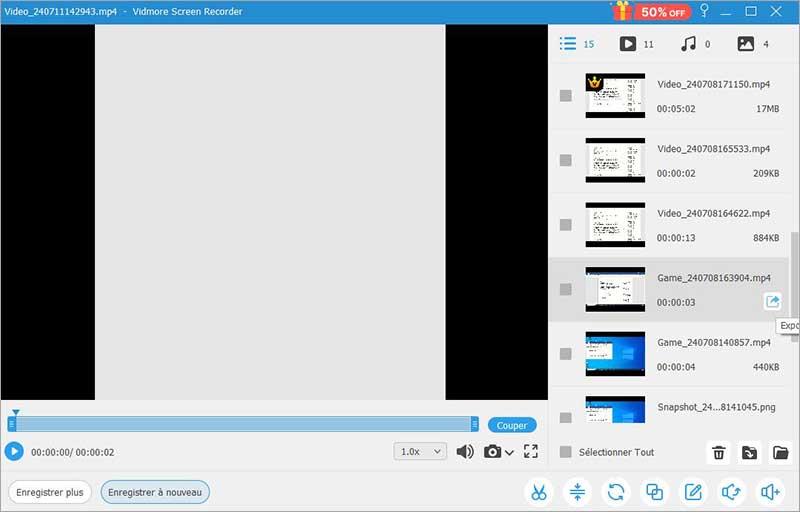Screen dimensions: 800x512
Task: Check the box for Video_240708164622.mp4
Action: pyautogui.click(x=565, y=225)
